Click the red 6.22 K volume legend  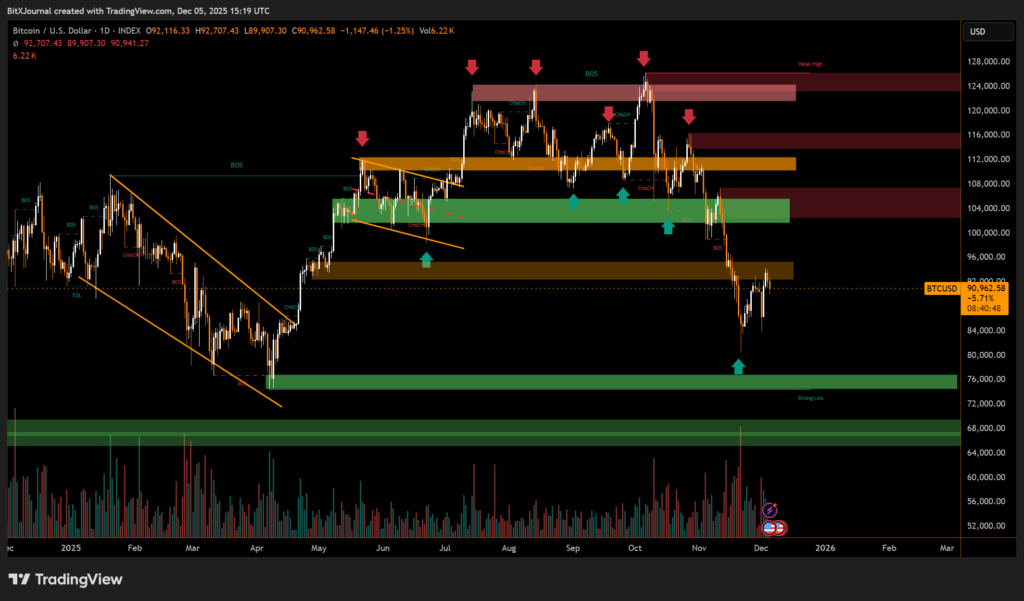tap(23, 55)
